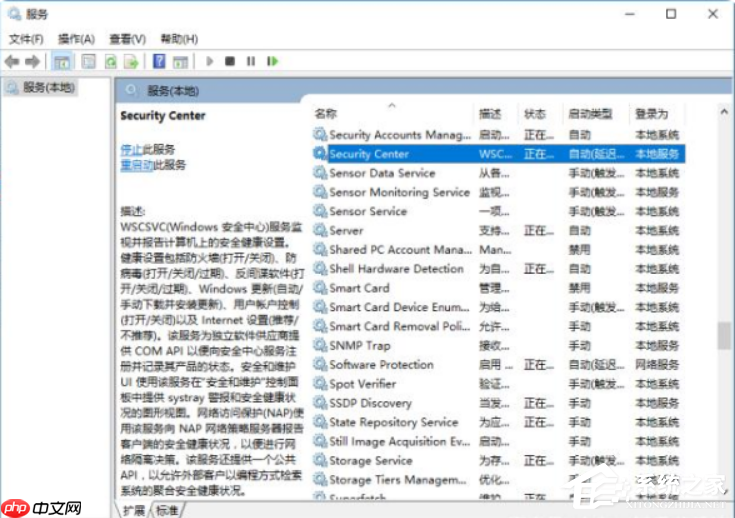Click the 重启动 link to restart service

137,165
